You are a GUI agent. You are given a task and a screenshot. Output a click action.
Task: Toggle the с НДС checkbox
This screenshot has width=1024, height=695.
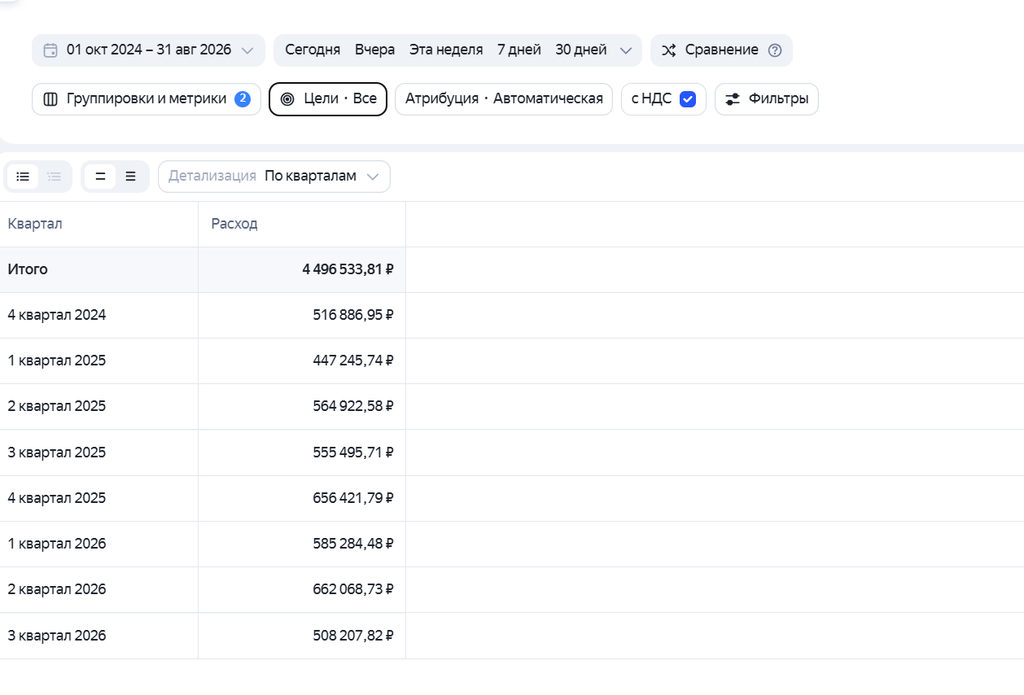688,99
